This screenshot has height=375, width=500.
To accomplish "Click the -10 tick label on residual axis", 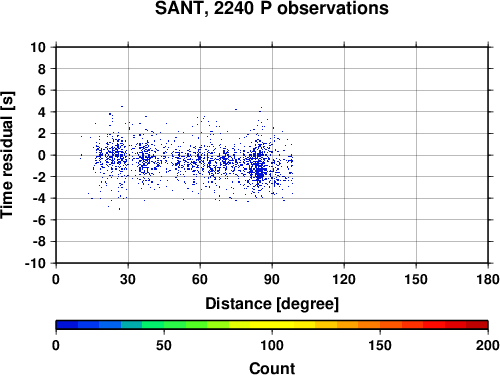I will 35,263.
